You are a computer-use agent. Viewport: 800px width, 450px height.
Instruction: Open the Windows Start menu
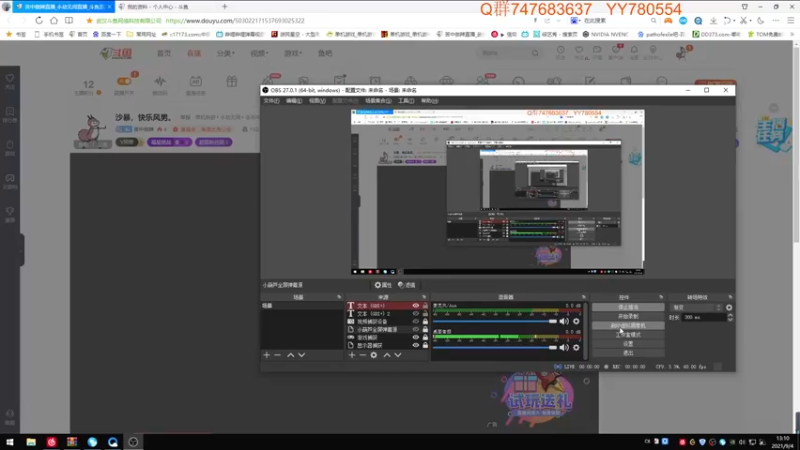click(10, 442)
